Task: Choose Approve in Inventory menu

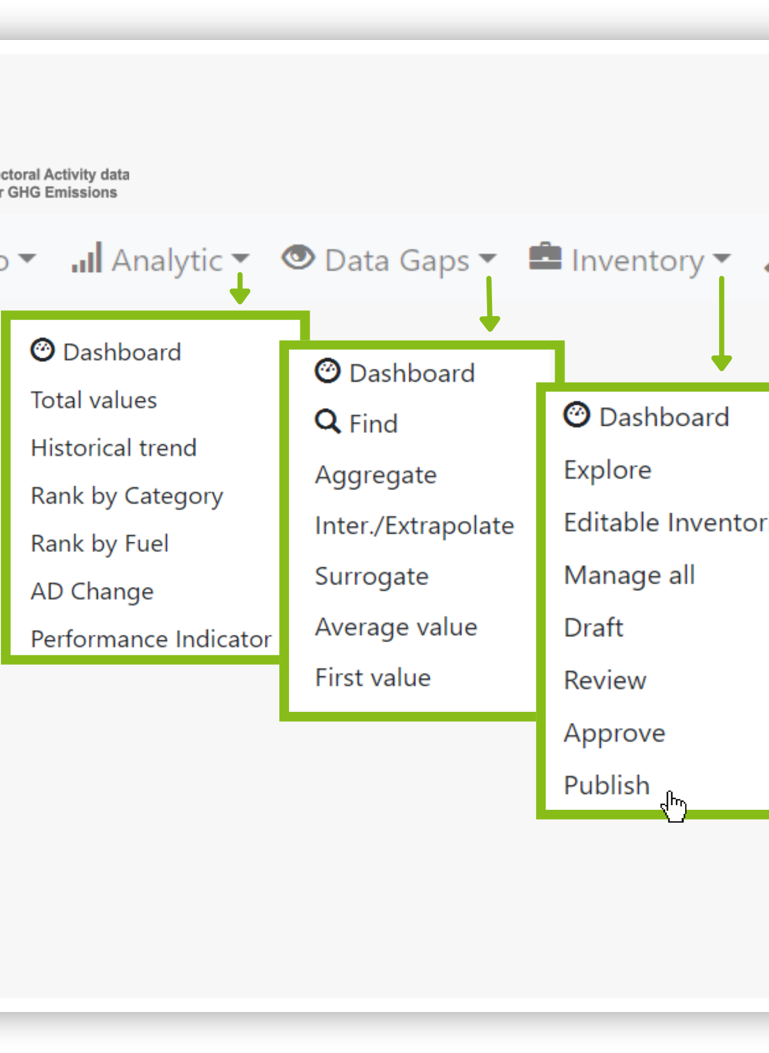Action: tap(615, 733)
